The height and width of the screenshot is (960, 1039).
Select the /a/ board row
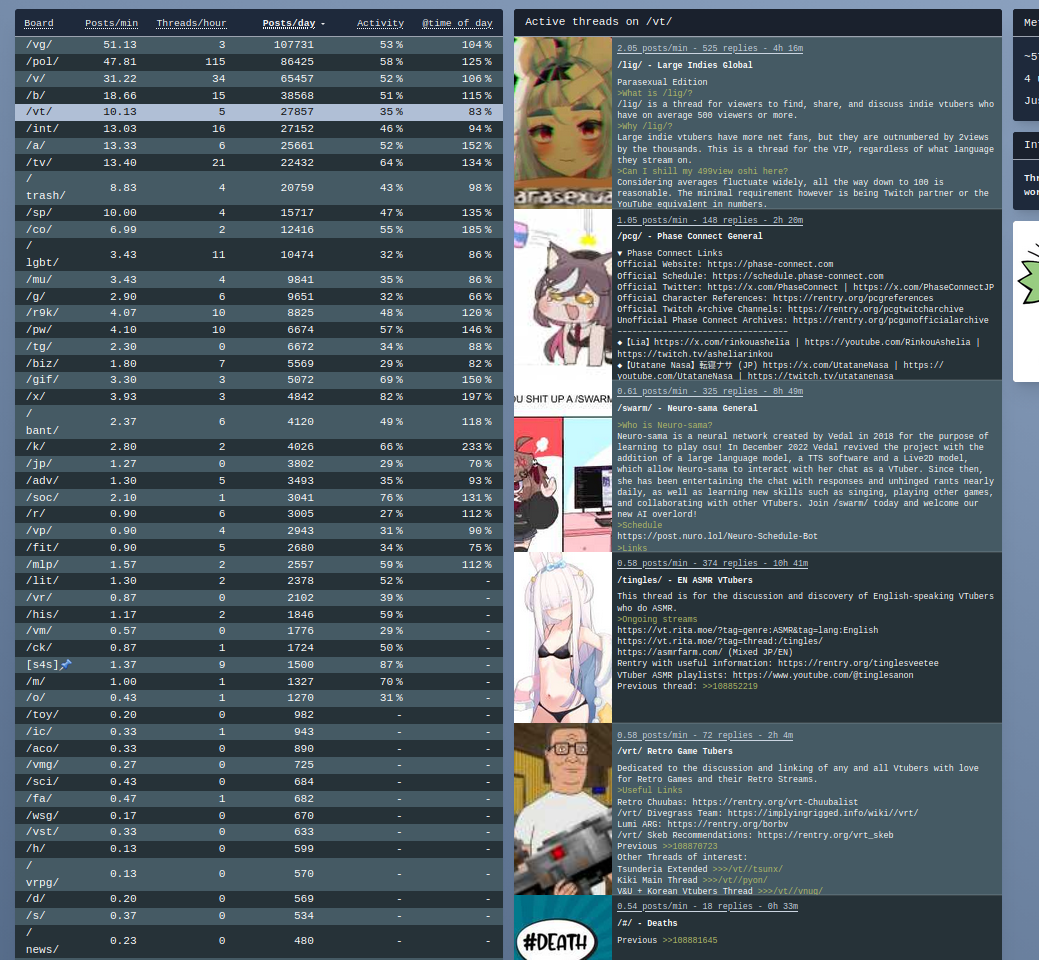(258, 146)
